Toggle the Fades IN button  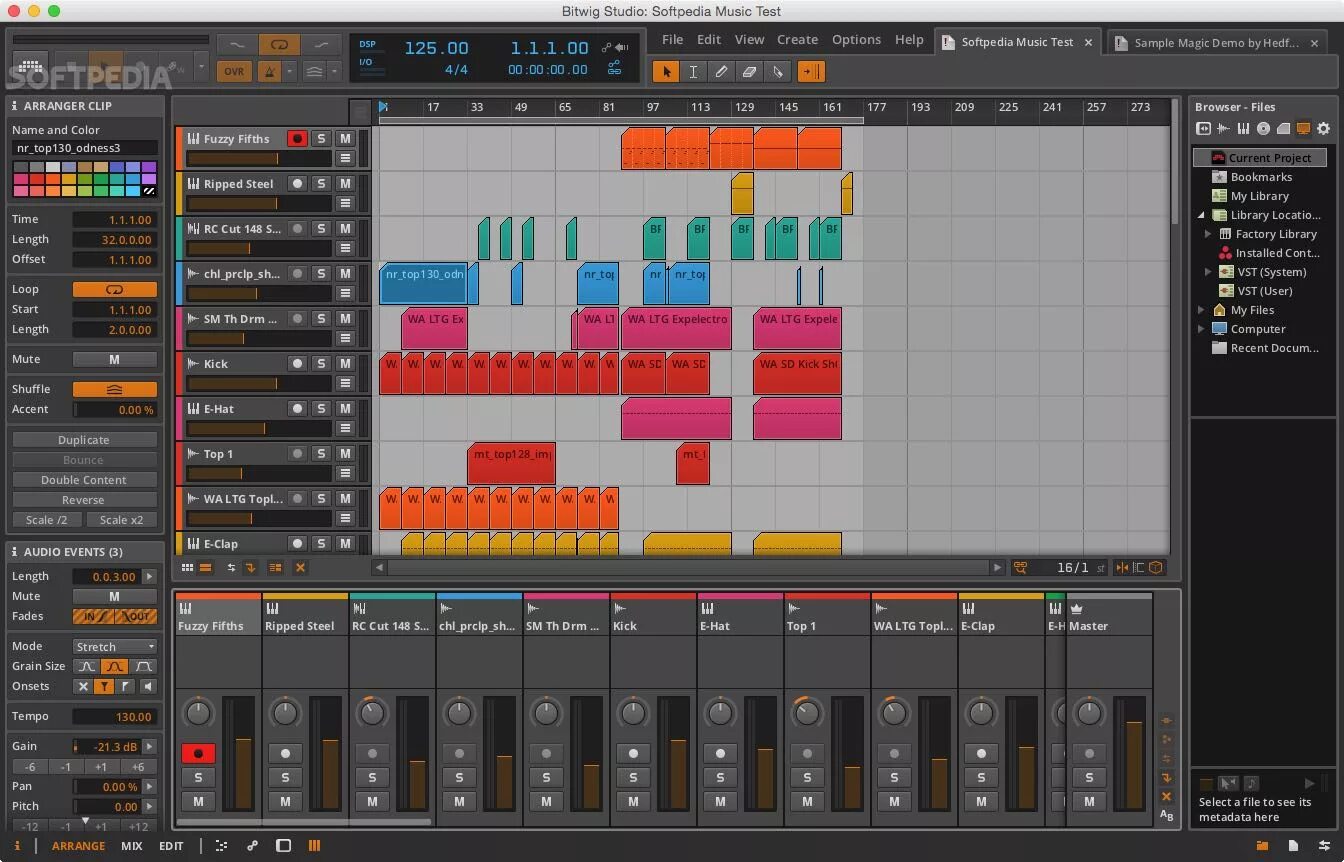click(x=93, y=616)
